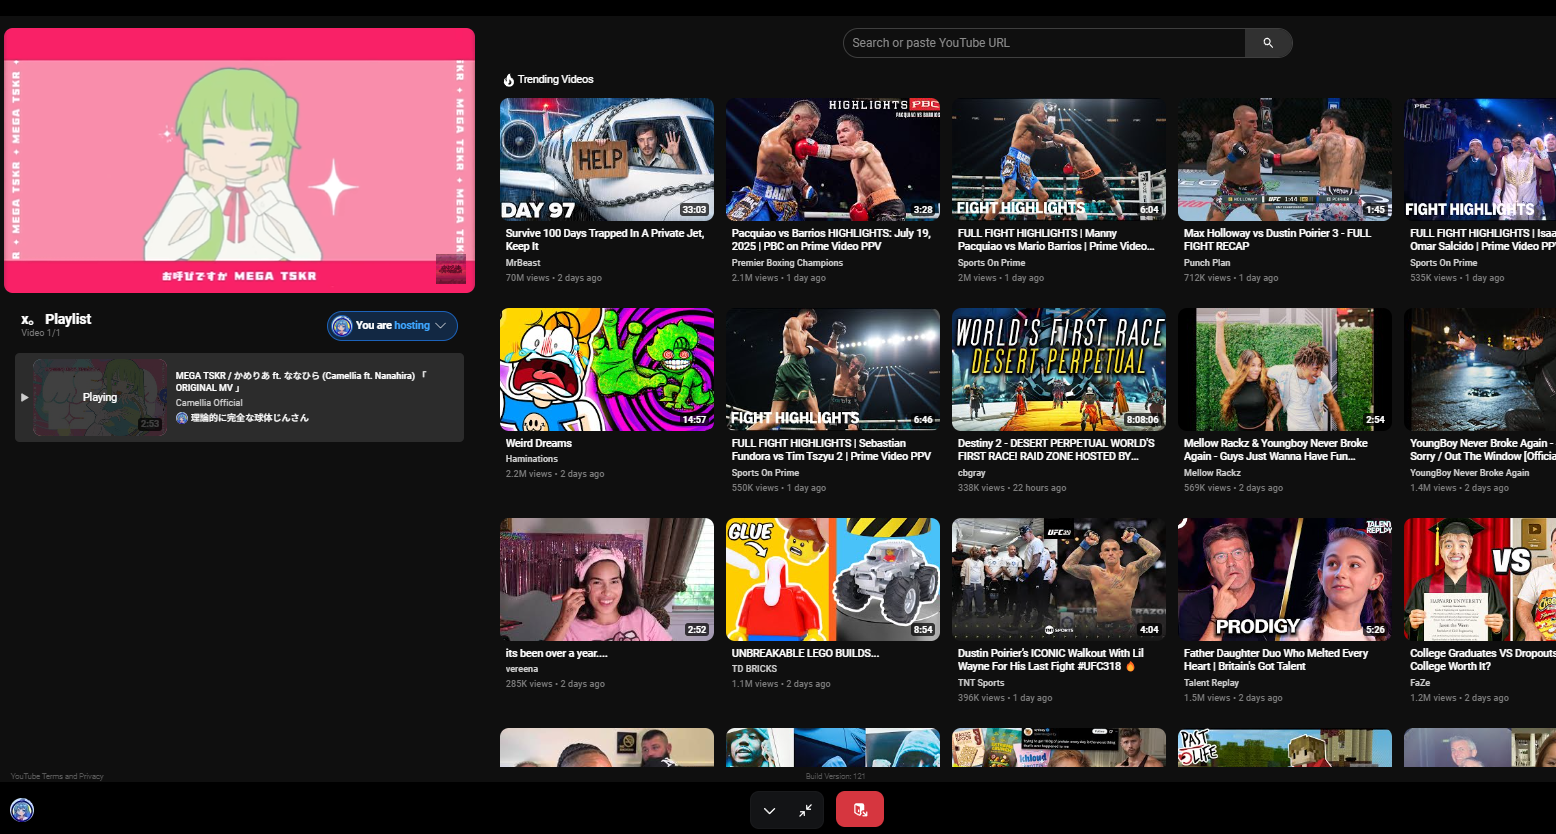
Task: Click the FaZe channel name
Action: [x=1420, y=683]
